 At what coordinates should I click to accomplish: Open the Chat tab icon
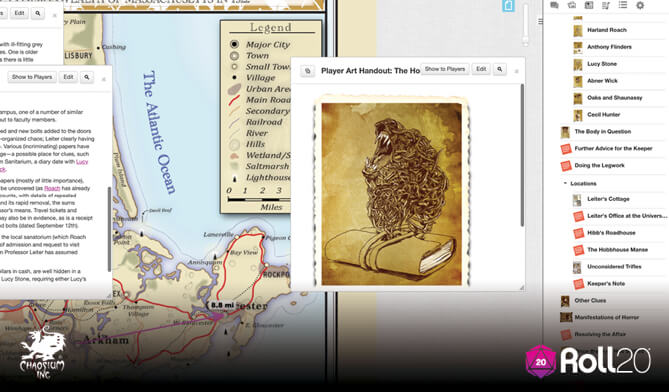click(x=554, y=5)
